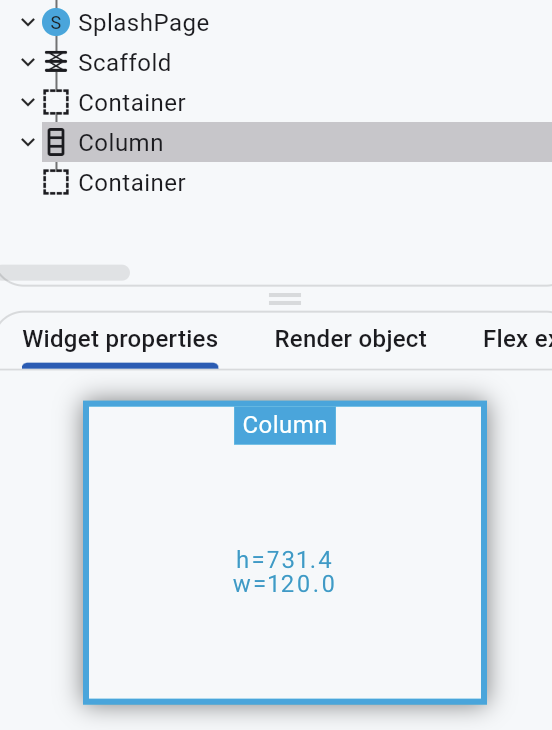Select the Container above the Column row
Image resolution: width=552 pixels, height=730 pixels.
pos(132,102)
